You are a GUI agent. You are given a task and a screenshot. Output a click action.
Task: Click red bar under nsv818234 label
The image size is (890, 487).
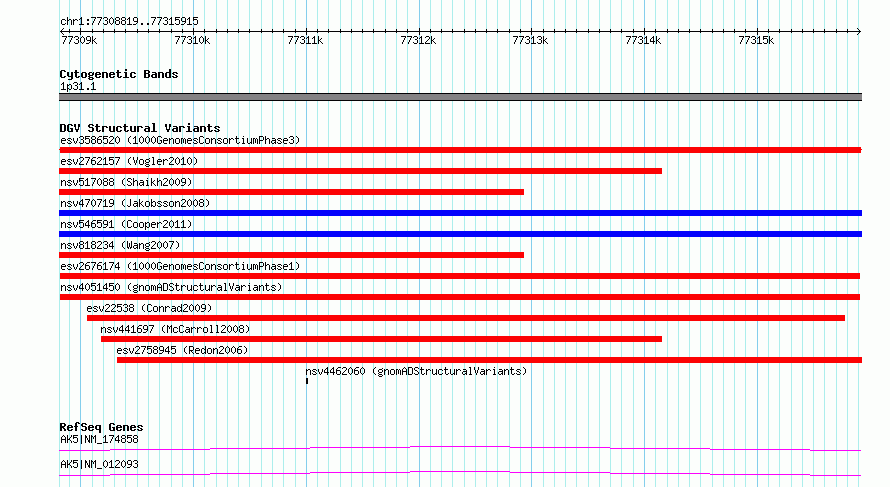292,255
